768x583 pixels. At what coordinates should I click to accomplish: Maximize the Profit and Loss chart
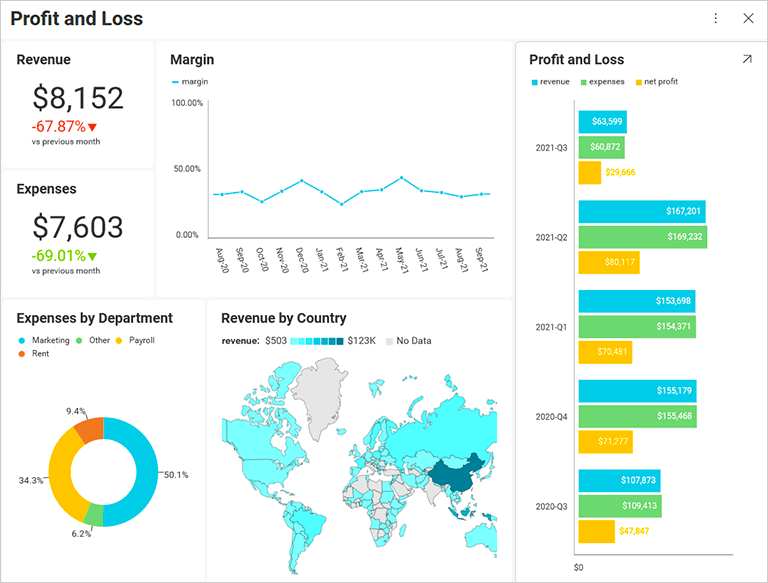[x=746, y=60]
